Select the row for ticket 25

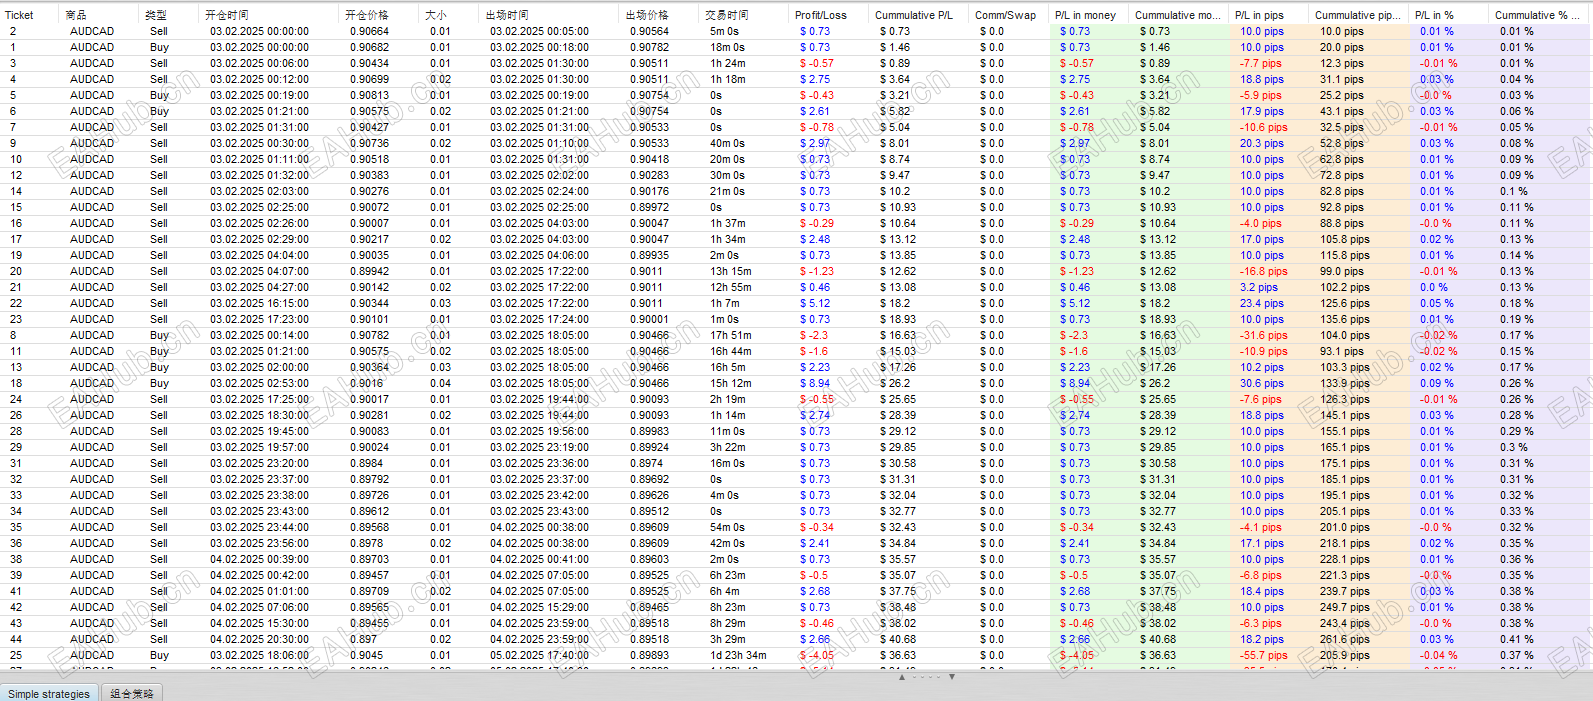pyautogui.click(x=796, y=655)
